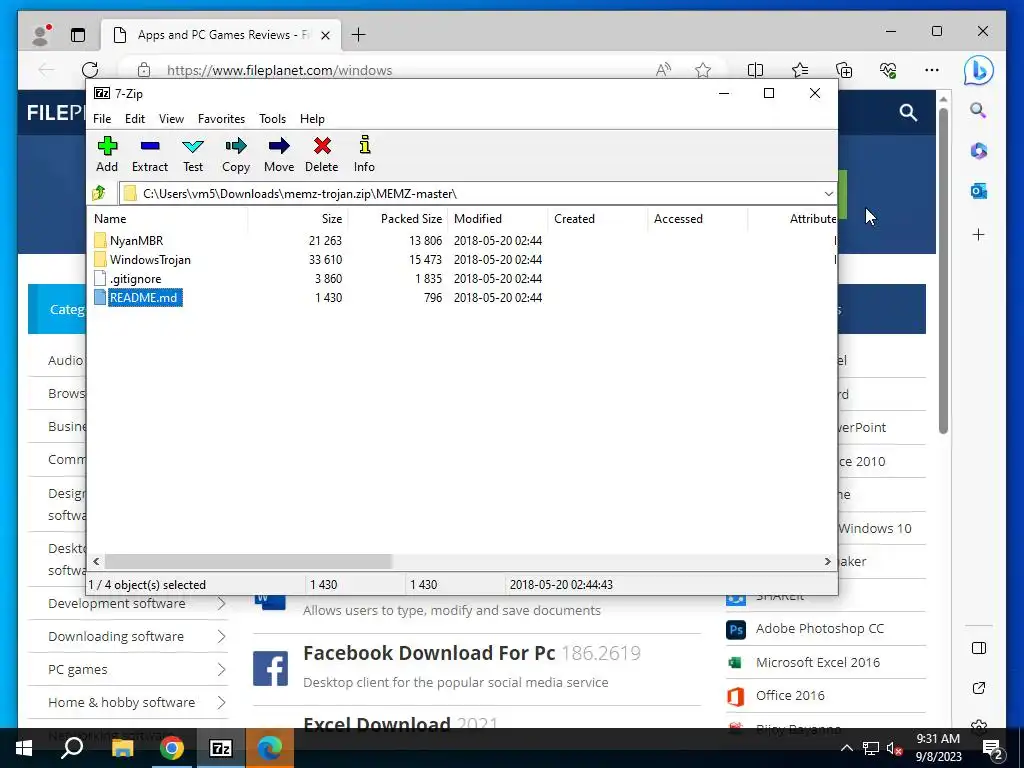
Task: Open Edge read aloud icon
Action: click(663, 70)
